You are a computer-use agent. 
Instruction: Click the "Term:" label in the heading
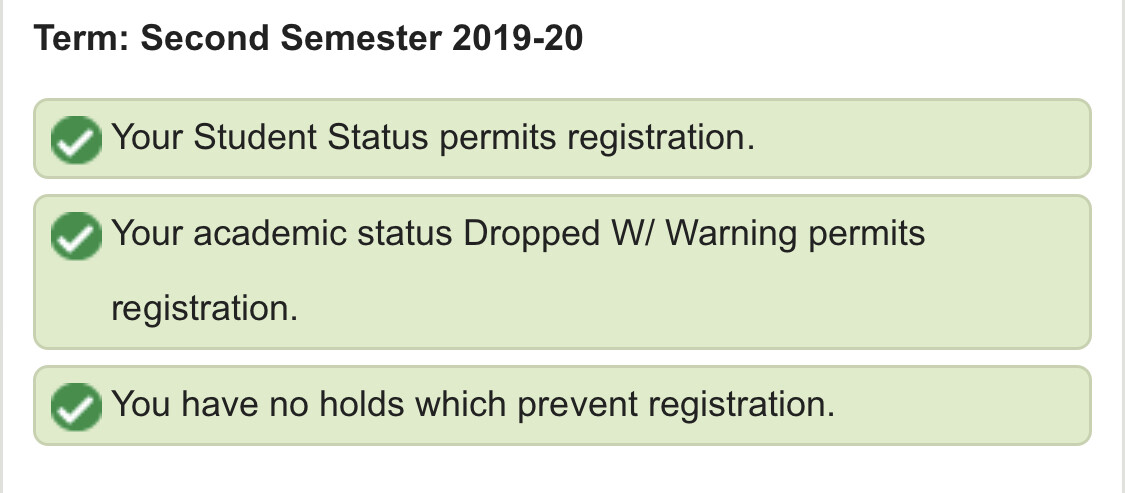(x=81, y=38)
